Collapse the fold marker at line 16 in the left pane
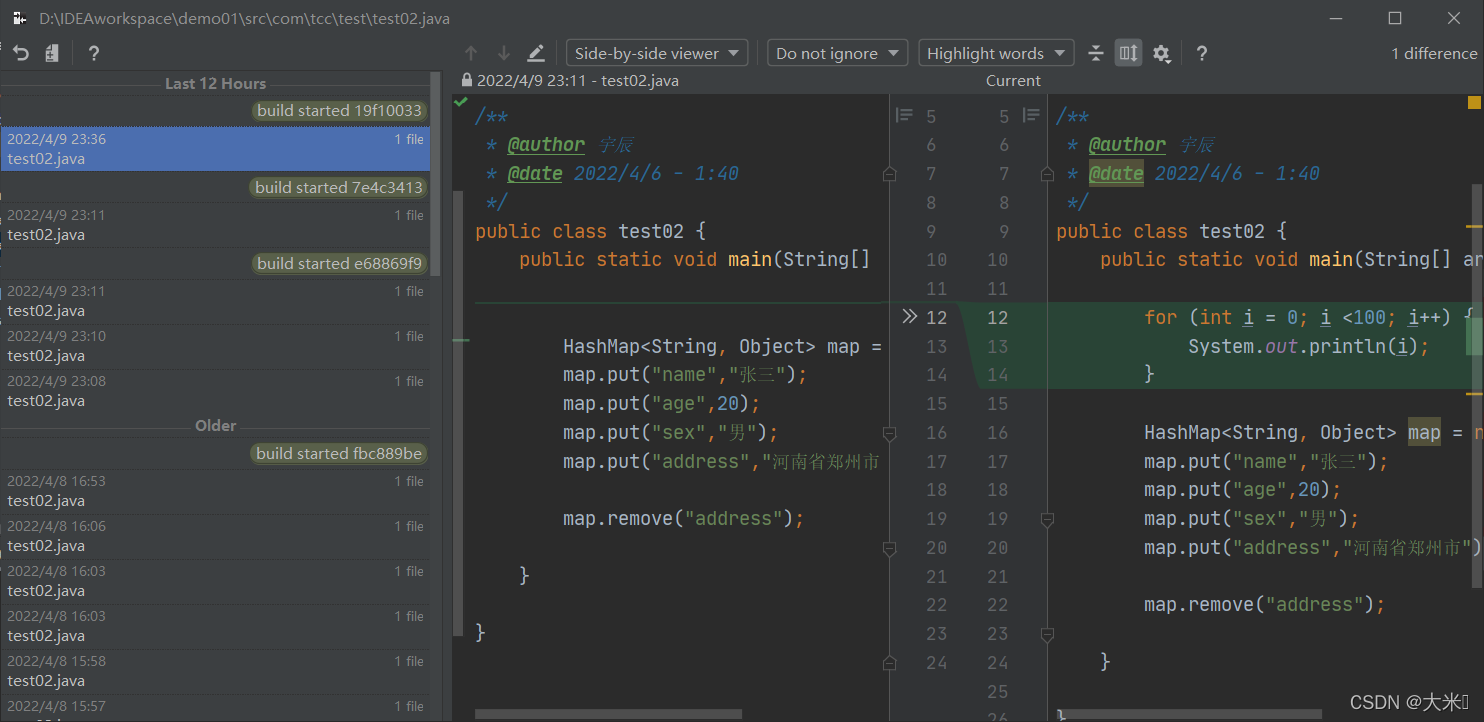The image size is (1484, 722). tap(889, 433)
